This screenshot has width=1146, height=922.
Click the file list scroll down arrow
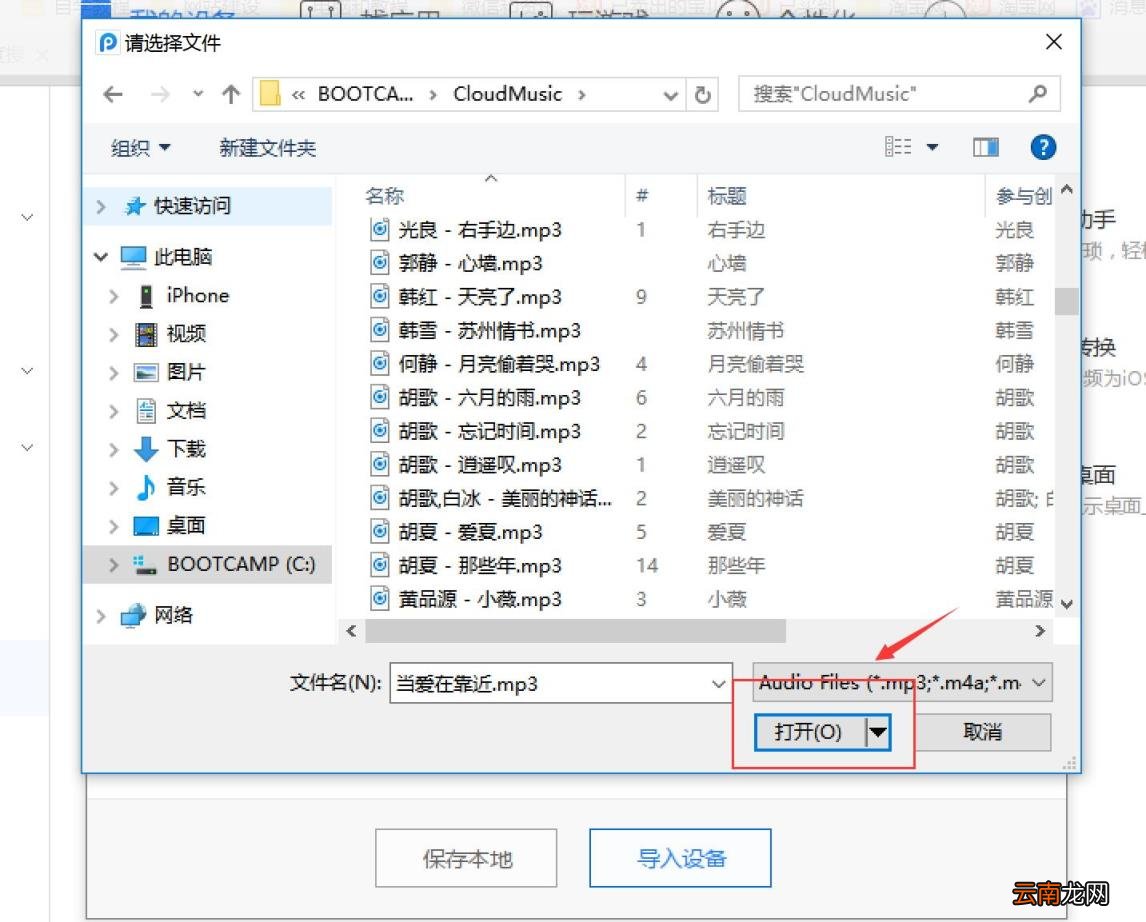1067,603
